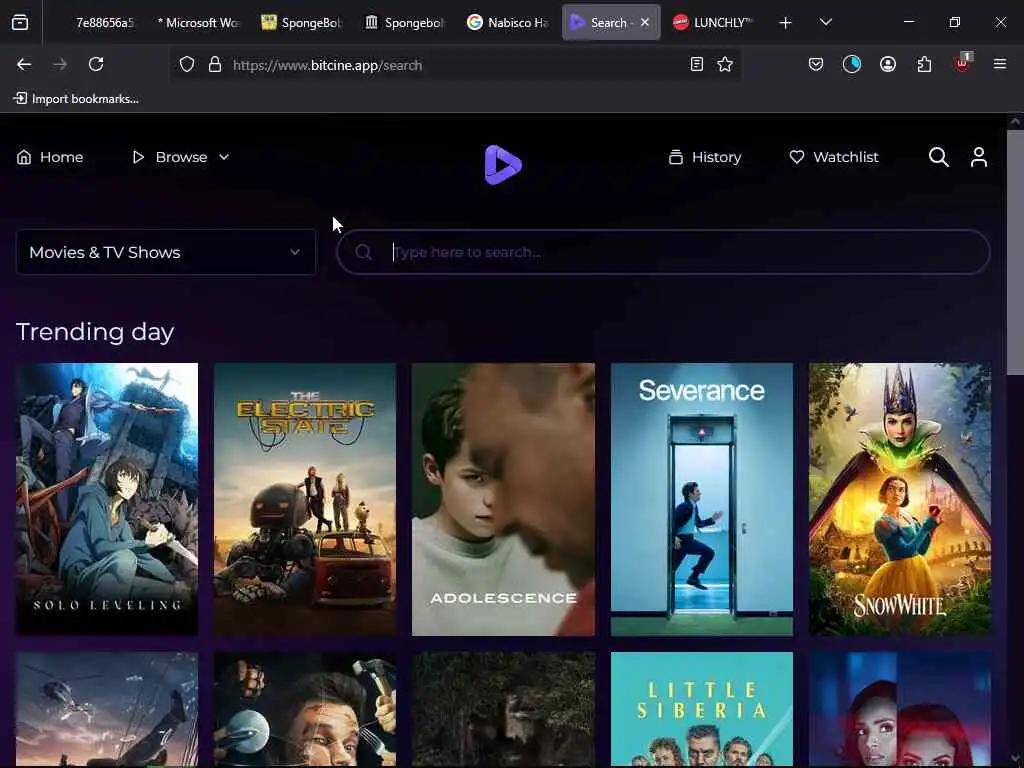Open the dark forest poster
Viewport: 1024px width, 768px height.
tap(504, 709)
